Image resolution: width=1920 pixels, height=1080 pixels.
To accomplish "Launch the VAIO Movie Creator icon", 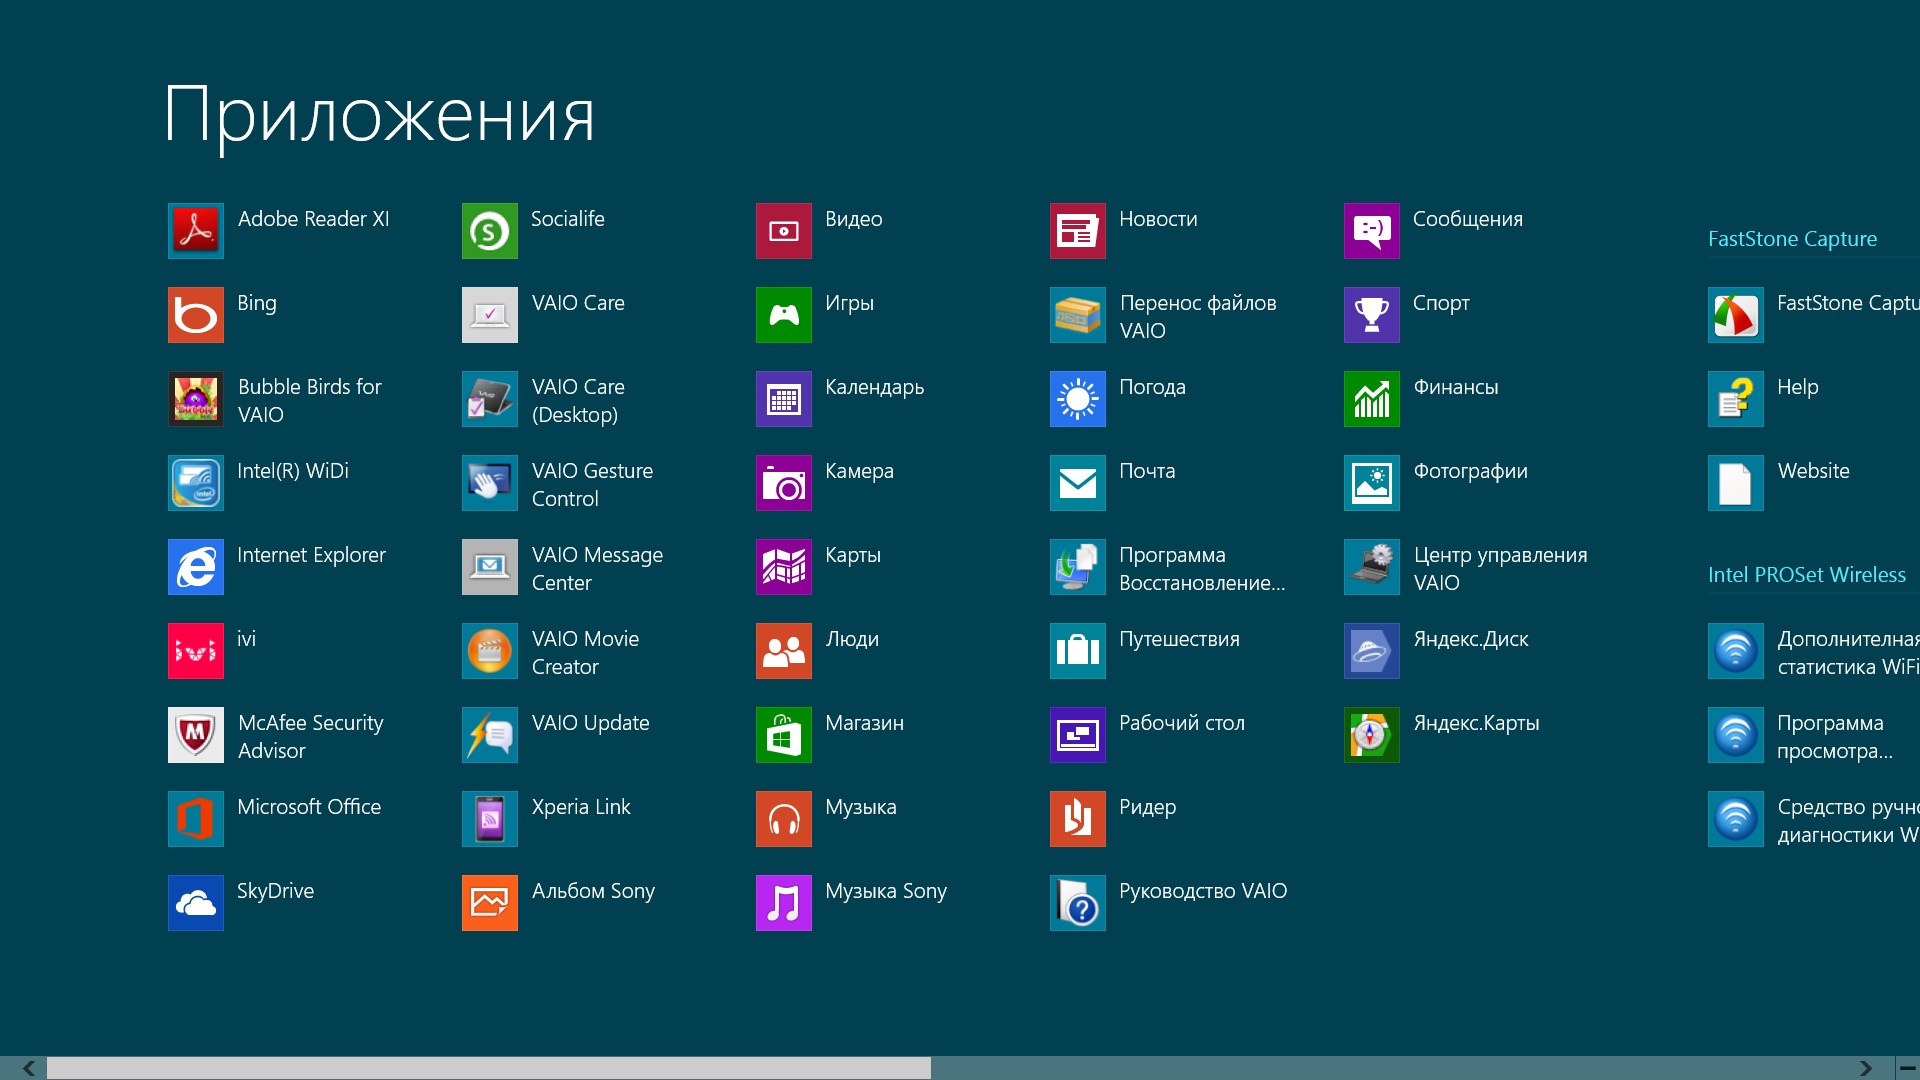I will click(489, 651).
